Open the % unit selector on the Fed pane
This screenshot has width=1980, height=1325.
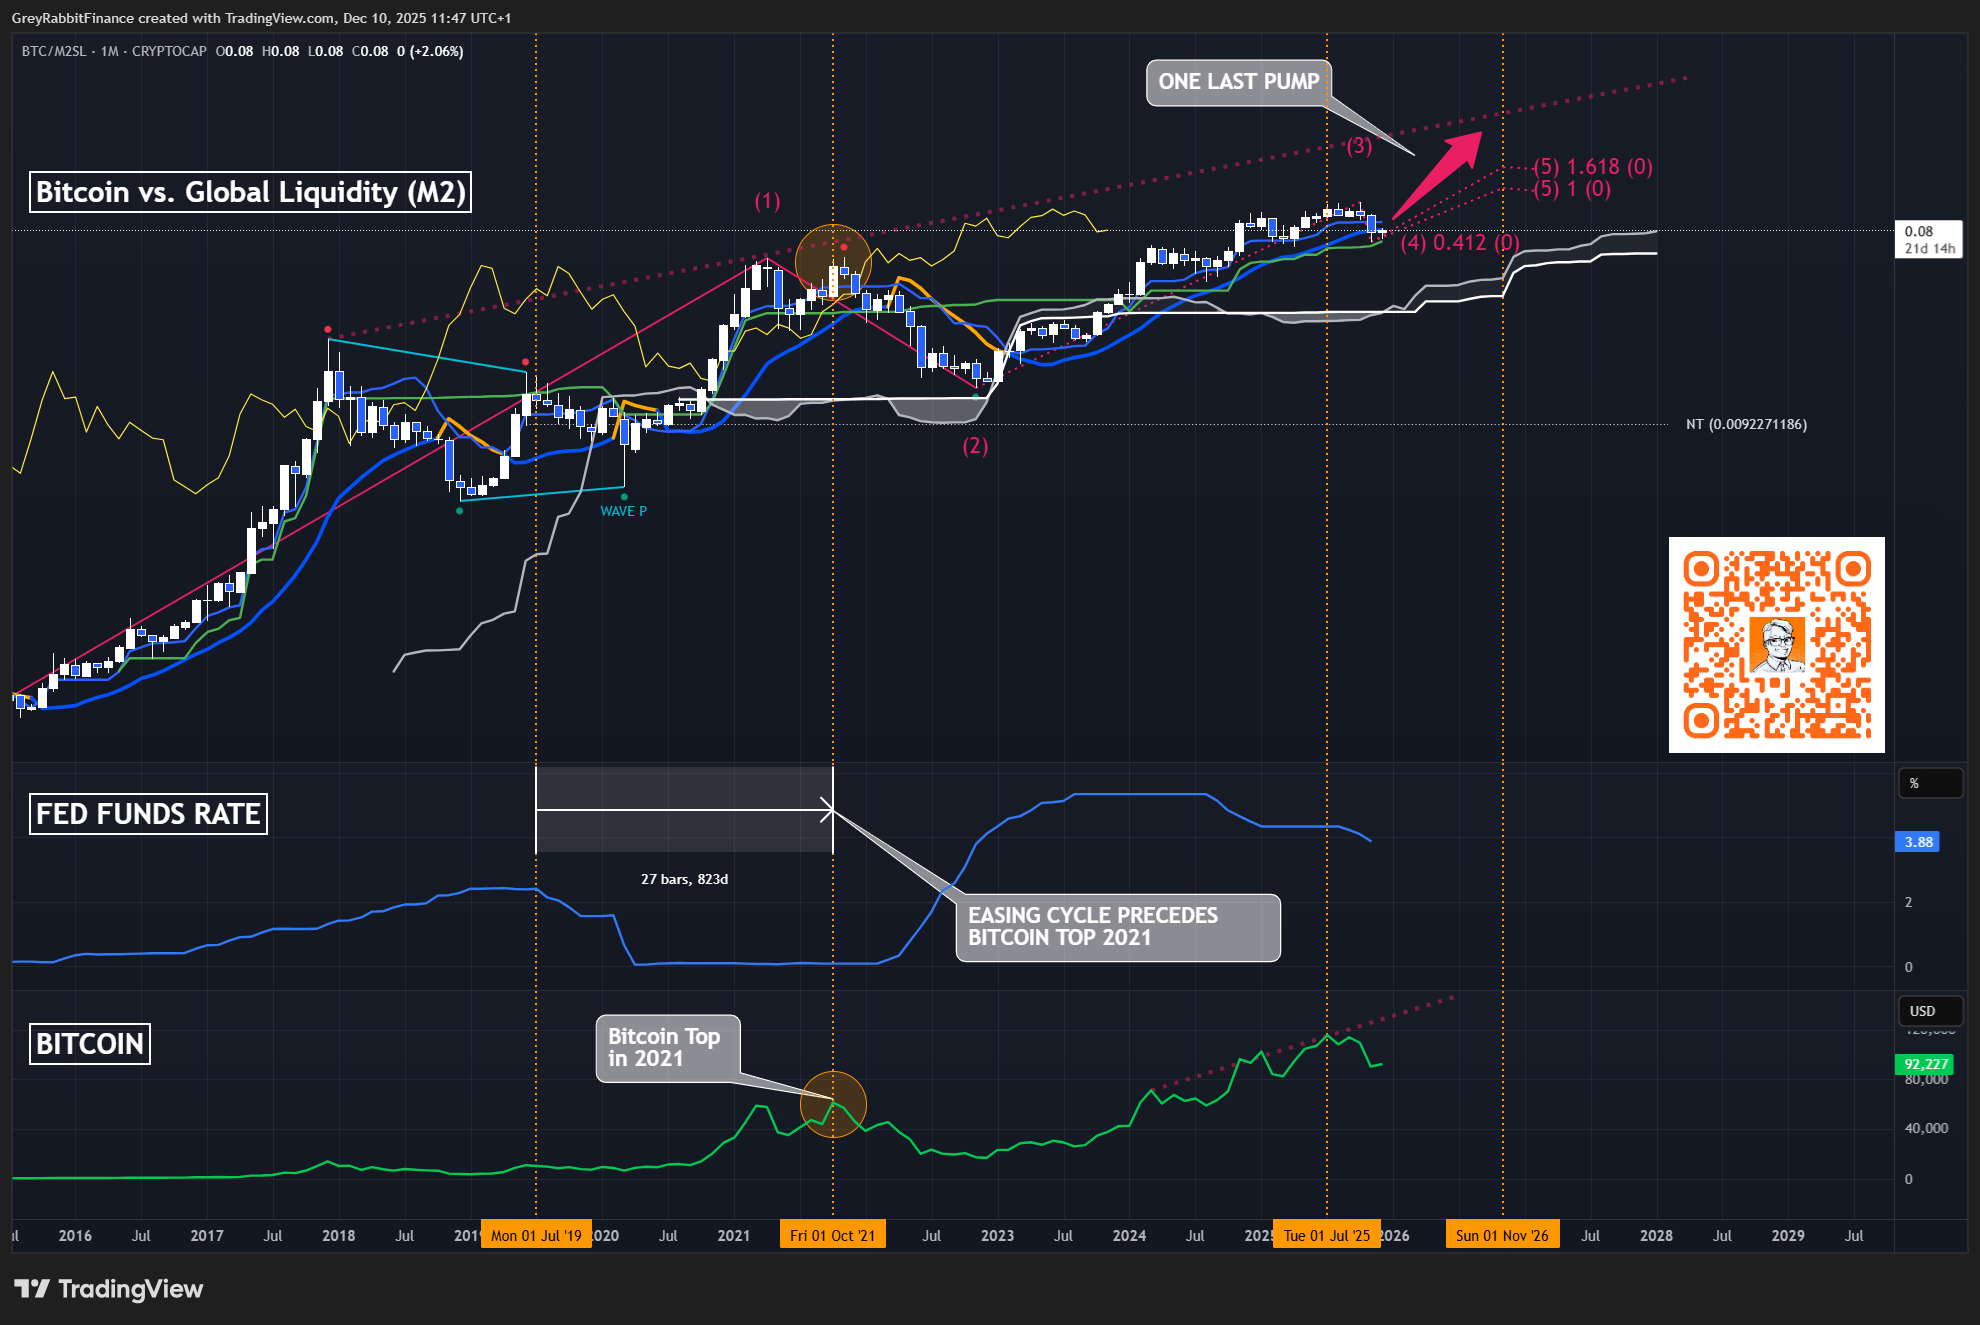tap(1929, 783)
